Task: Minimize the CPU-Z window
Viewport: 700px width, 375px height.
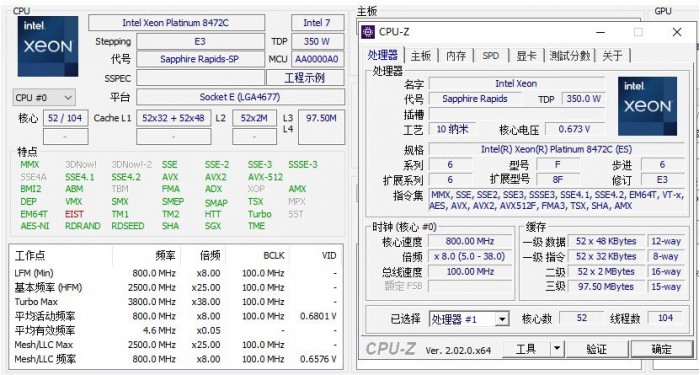Action: coord(601,32)
